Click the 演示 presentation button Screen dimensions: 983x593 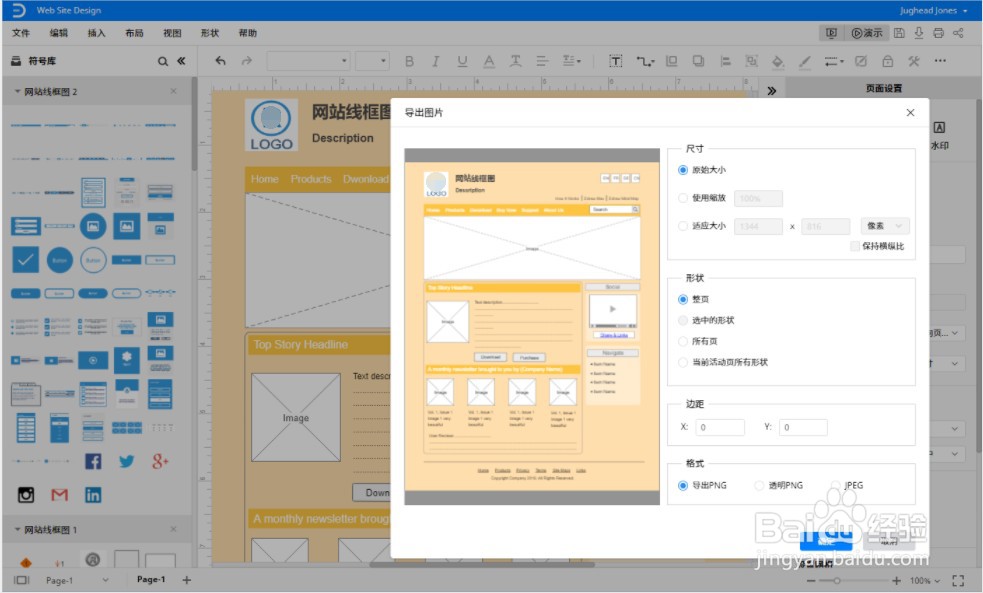point(866,33)
